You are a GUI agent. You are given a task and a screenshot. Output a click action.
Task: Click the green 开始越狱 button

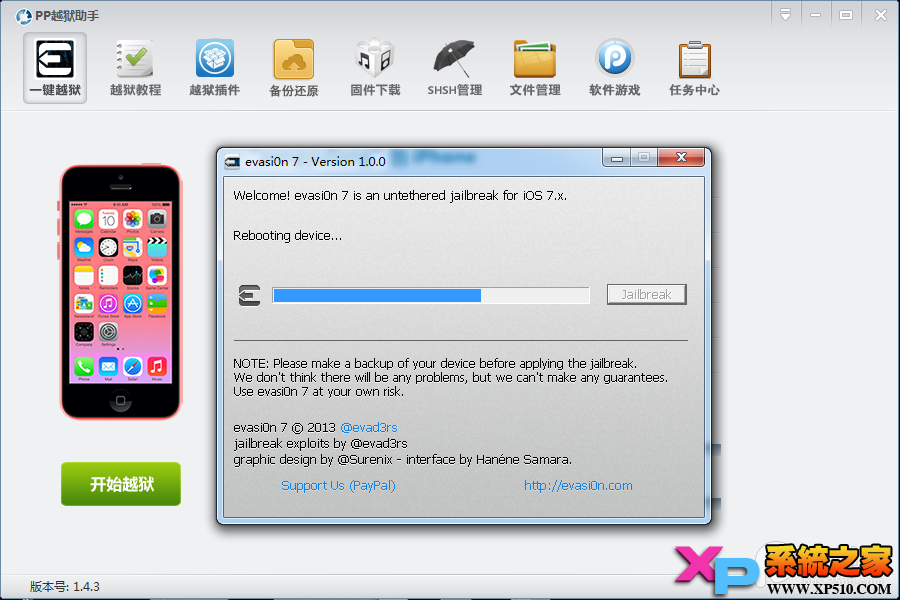point(121,484)
